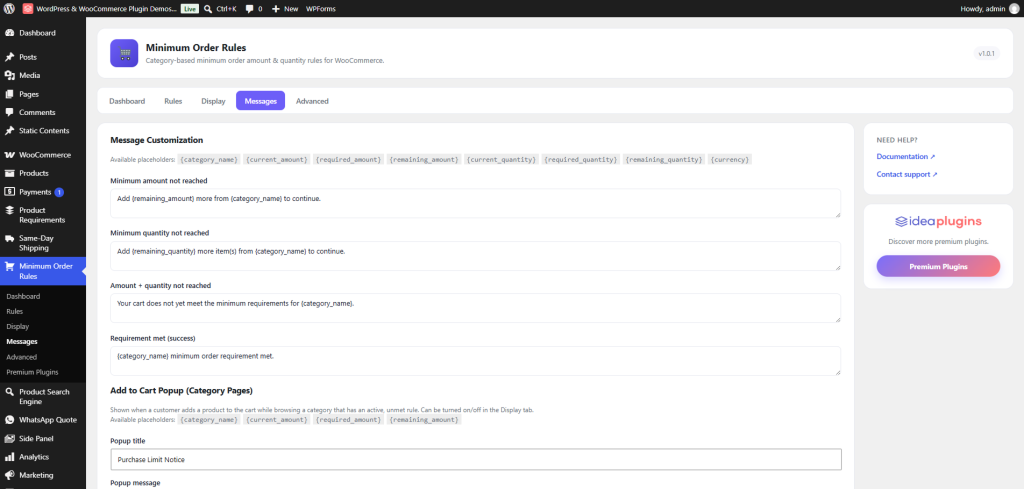Open Premium Plugins submenu item in sidebar
The height and width of the screenshot is (489, 1024).
tap(33, 372)
